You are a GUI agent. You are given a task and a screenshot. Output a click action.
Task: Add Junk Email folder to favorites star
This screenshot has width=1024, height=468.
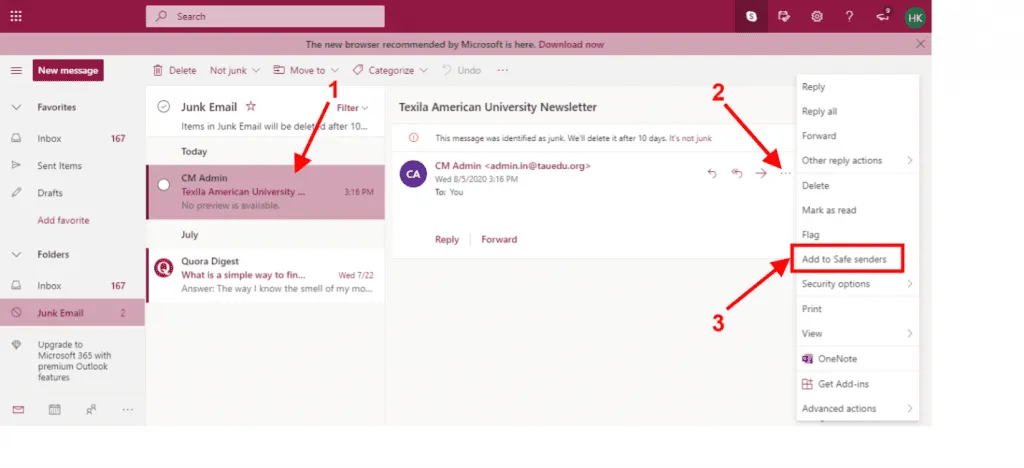pos(250,106)
